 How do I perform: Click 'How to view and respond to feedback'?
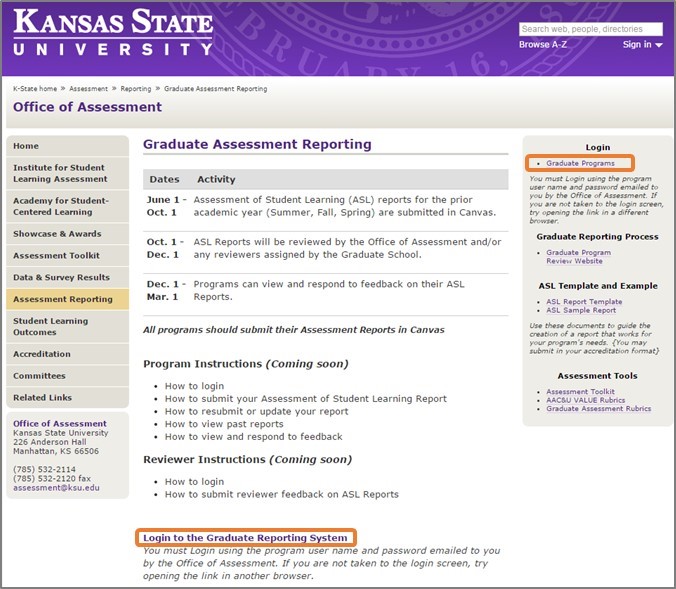(x=254, y=437)
